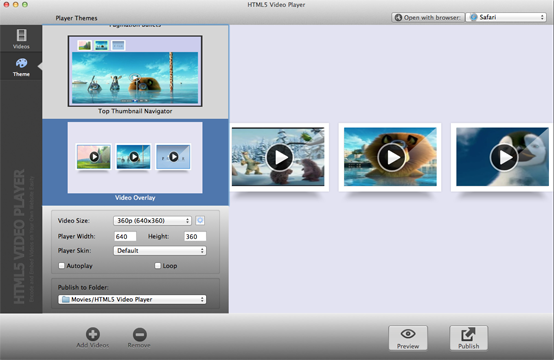The height and width of the screenshot is (360, 554).
Task: Click the Remove minus icon
Action: tap(140, 334)
